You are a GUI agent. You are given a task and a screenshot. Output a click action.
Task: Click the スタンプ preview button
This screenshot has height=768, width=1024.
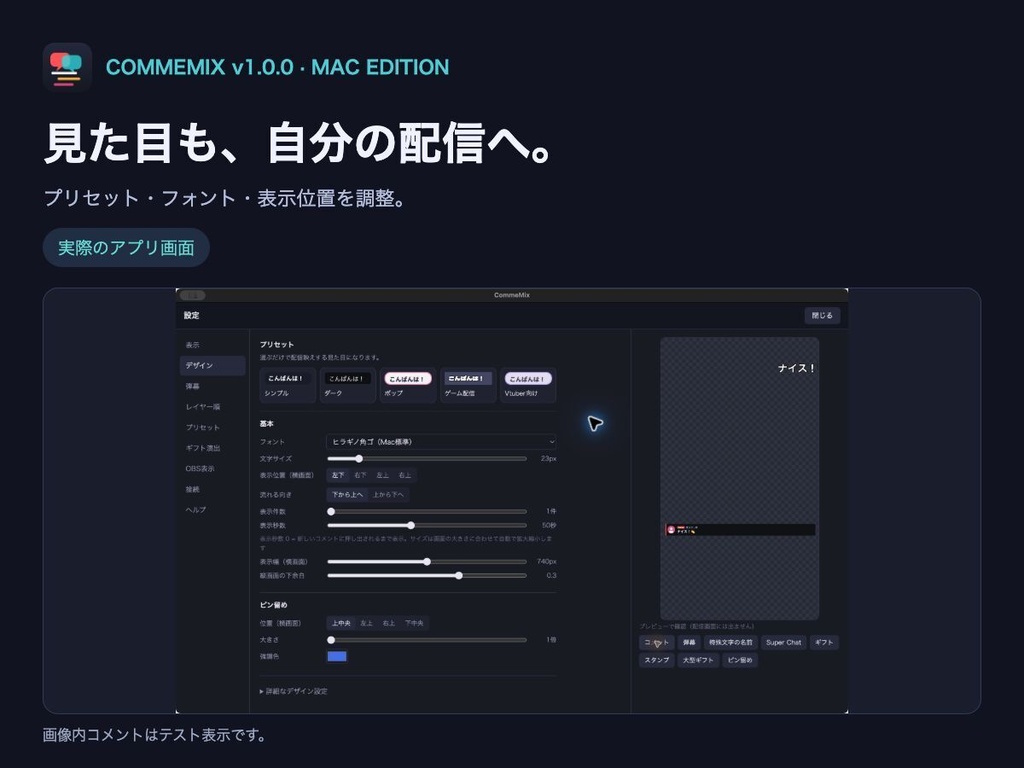pyautogui.click(x=656, y=660)
